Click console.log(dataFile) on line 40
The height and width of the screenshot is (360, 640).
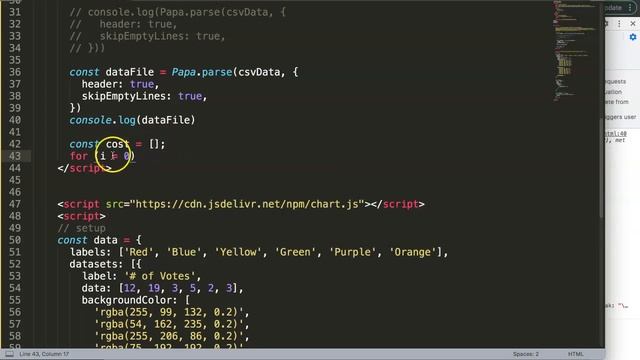pos(132,120)
